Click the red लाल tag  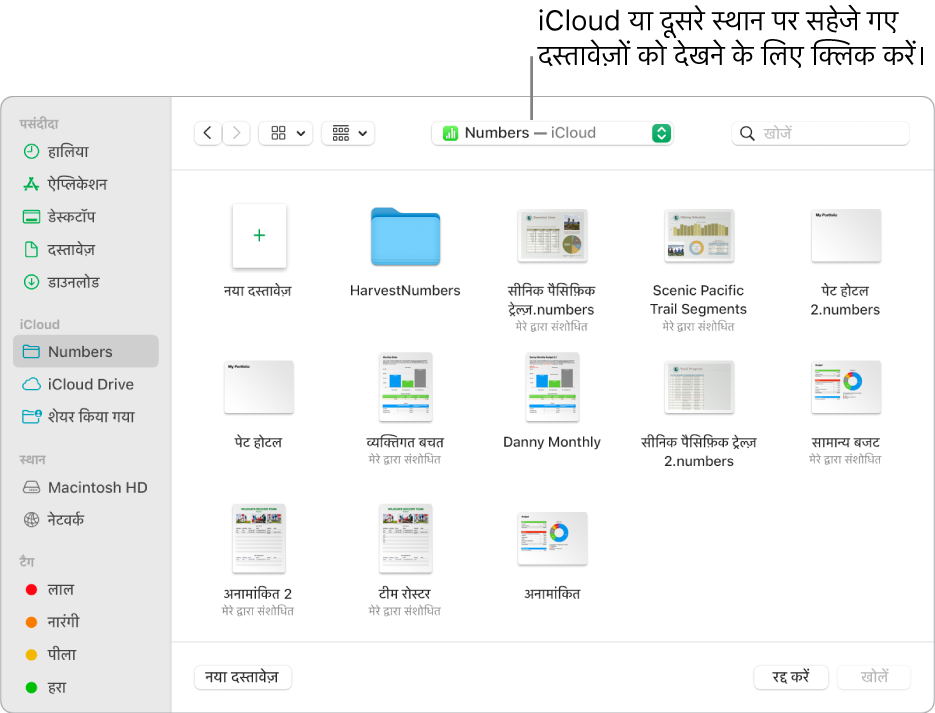(x=49, y=590)
